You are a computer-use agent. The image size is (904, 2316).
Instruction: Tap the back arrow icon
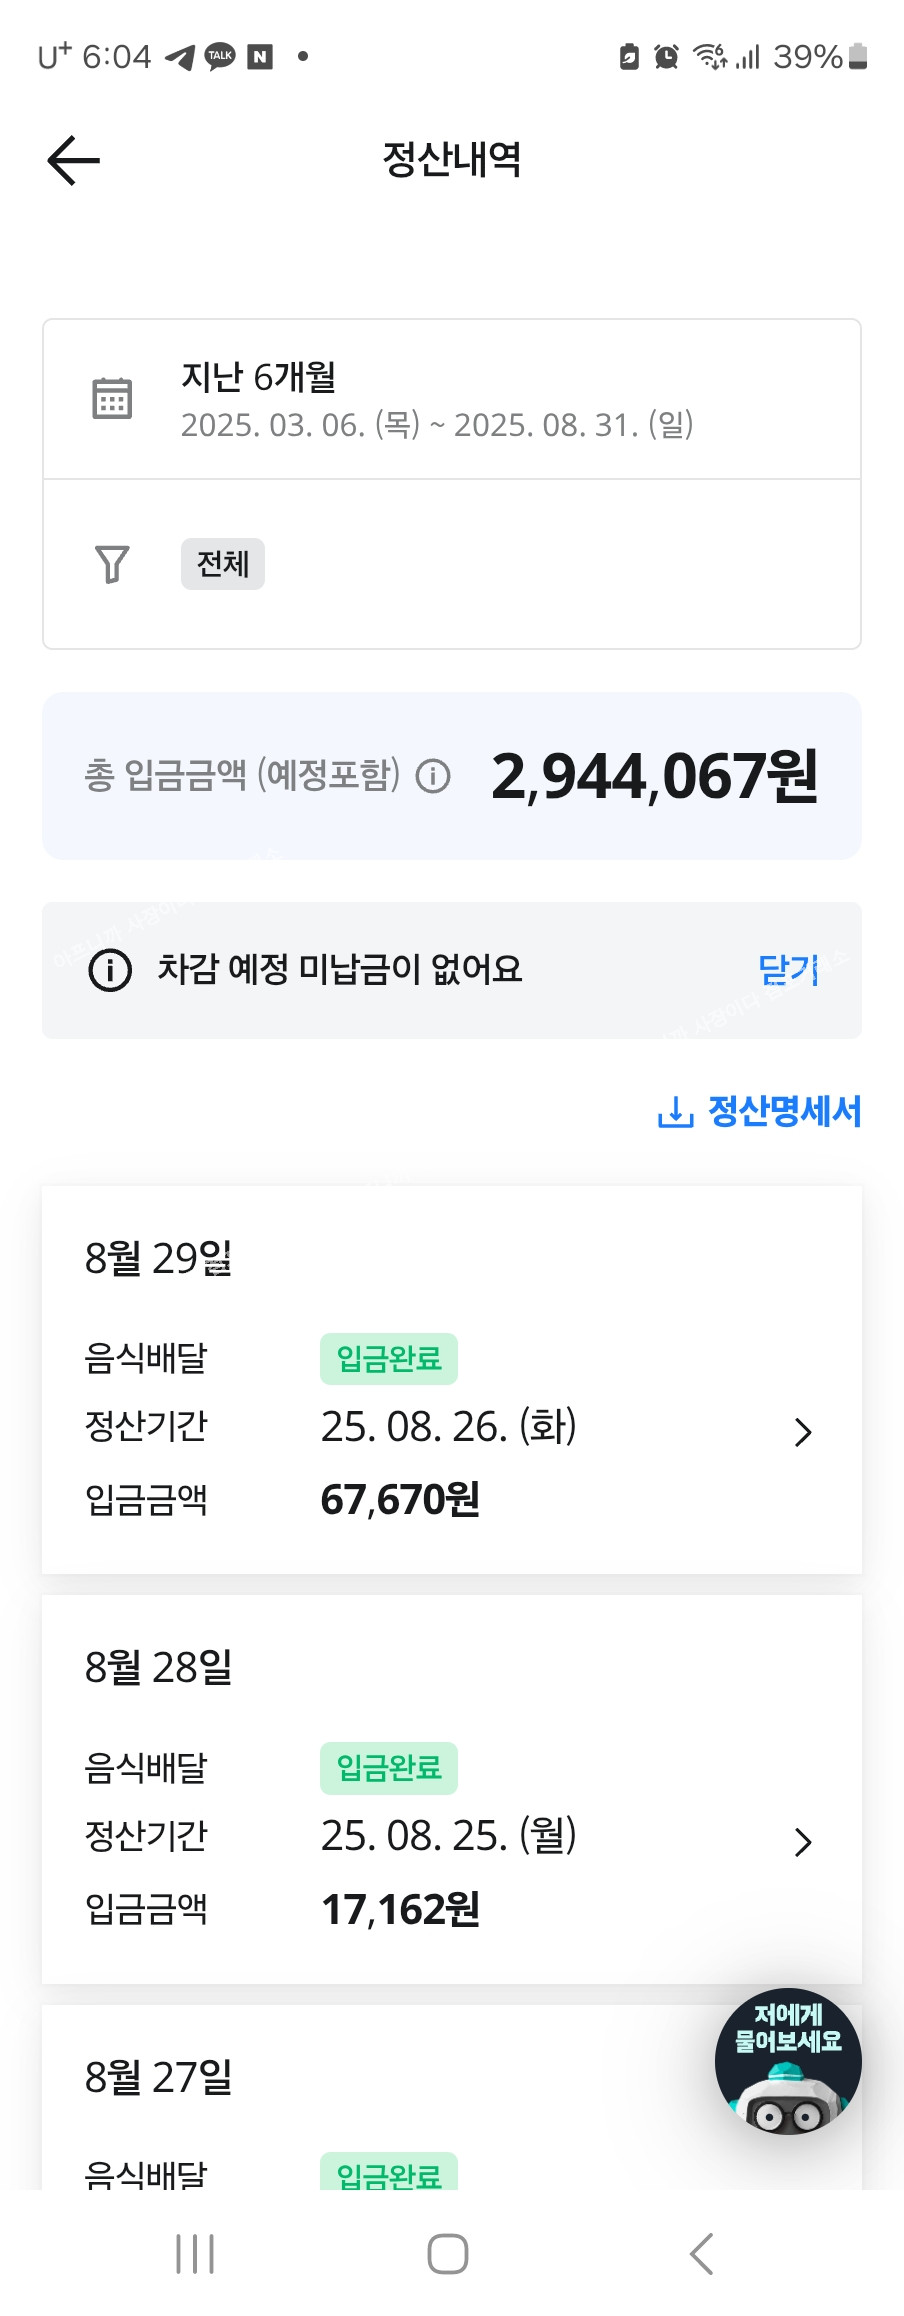pos(73,160)
